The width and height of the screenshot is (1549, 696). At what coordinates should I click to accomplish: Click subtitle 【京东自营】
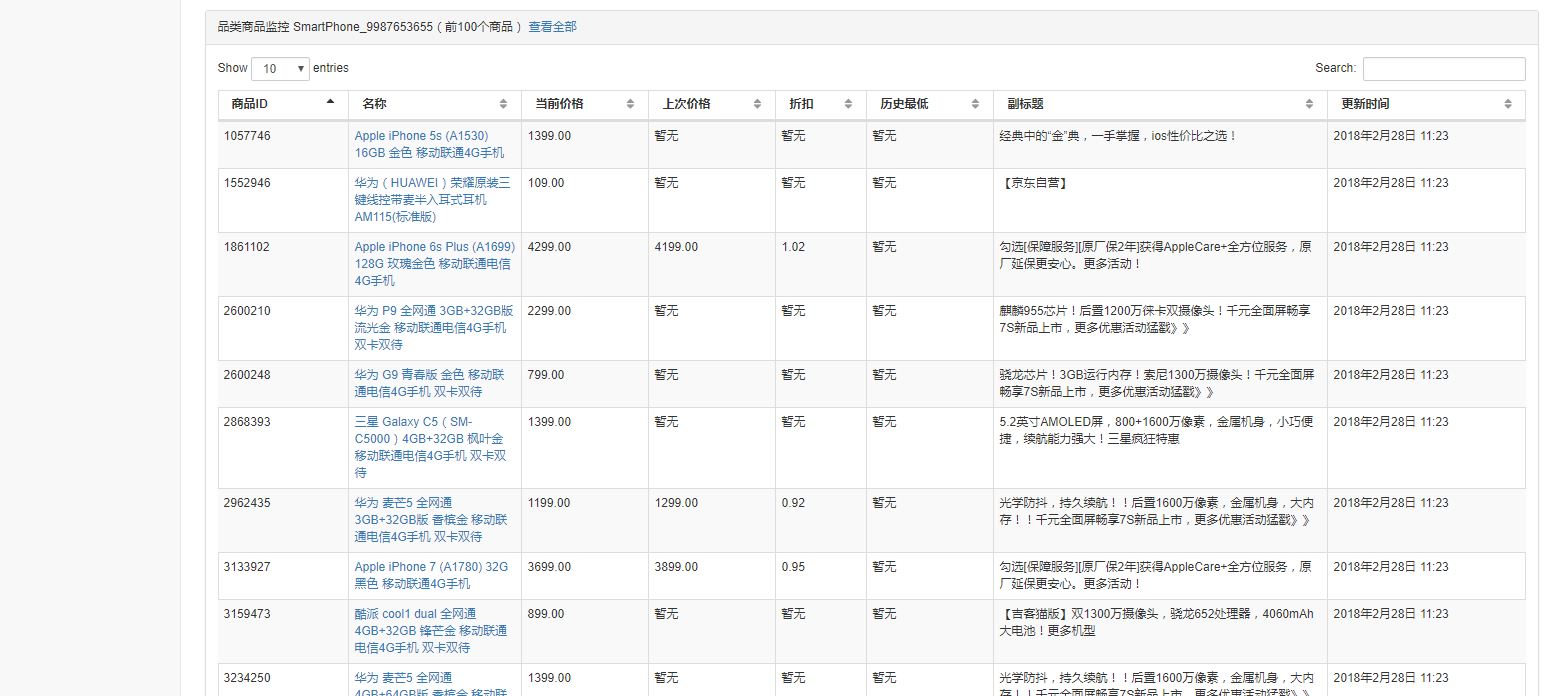coord(1035,183)
